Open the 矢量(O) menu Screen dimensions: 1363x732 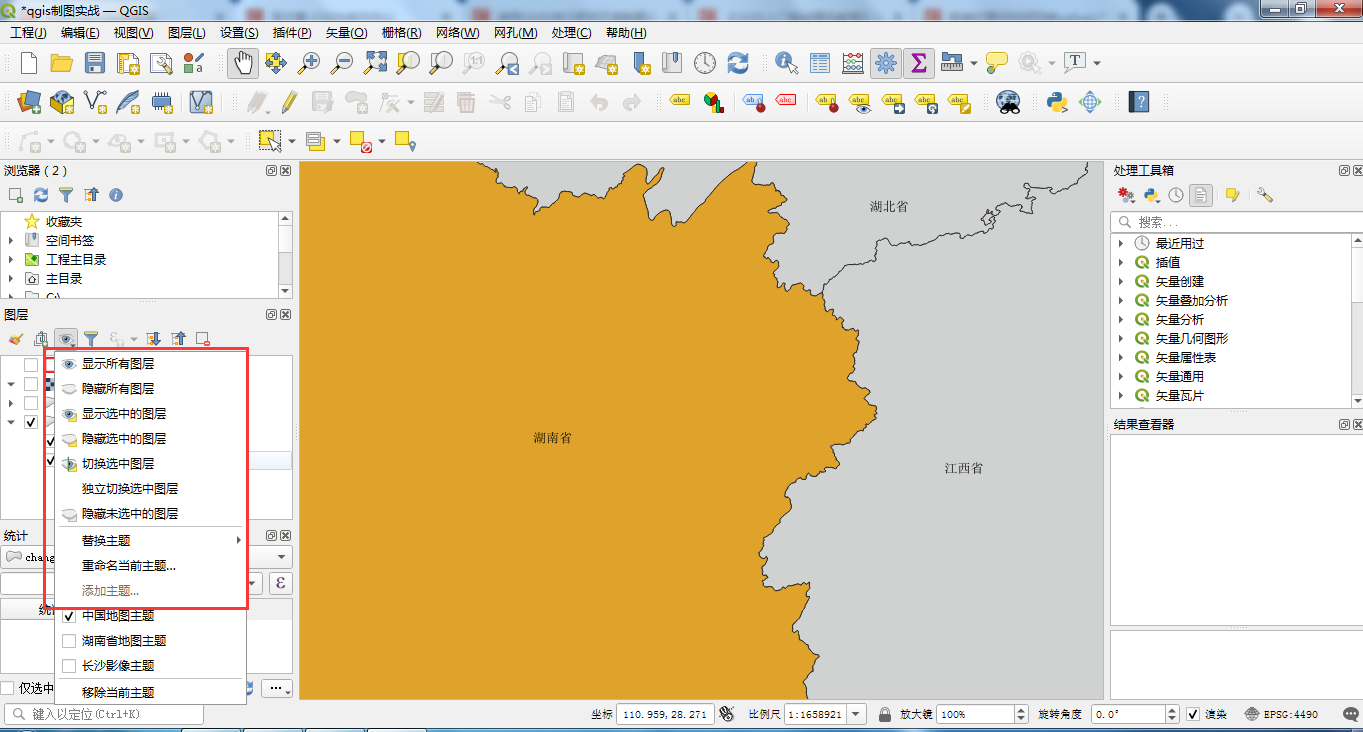346,33
